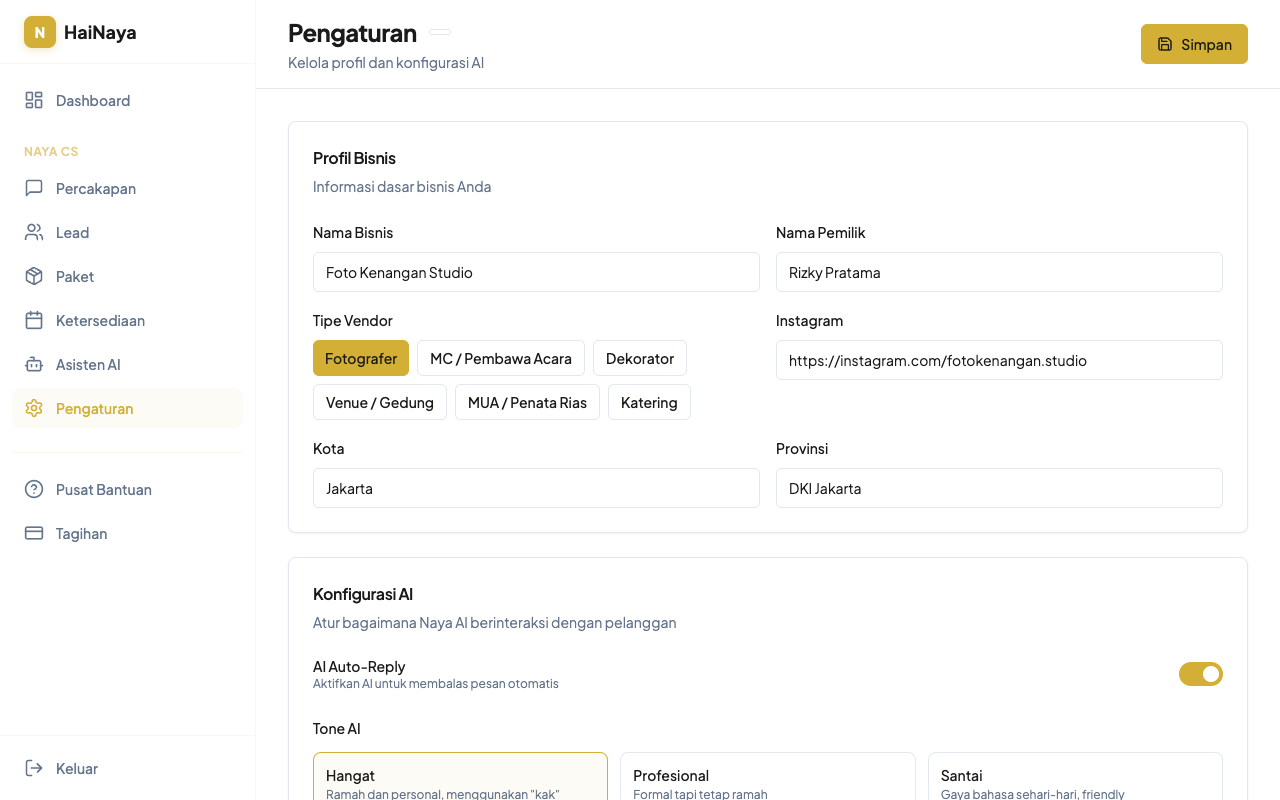Go to the Tagihan menu item
The image size is (1280, 800).
pos(82,533)
